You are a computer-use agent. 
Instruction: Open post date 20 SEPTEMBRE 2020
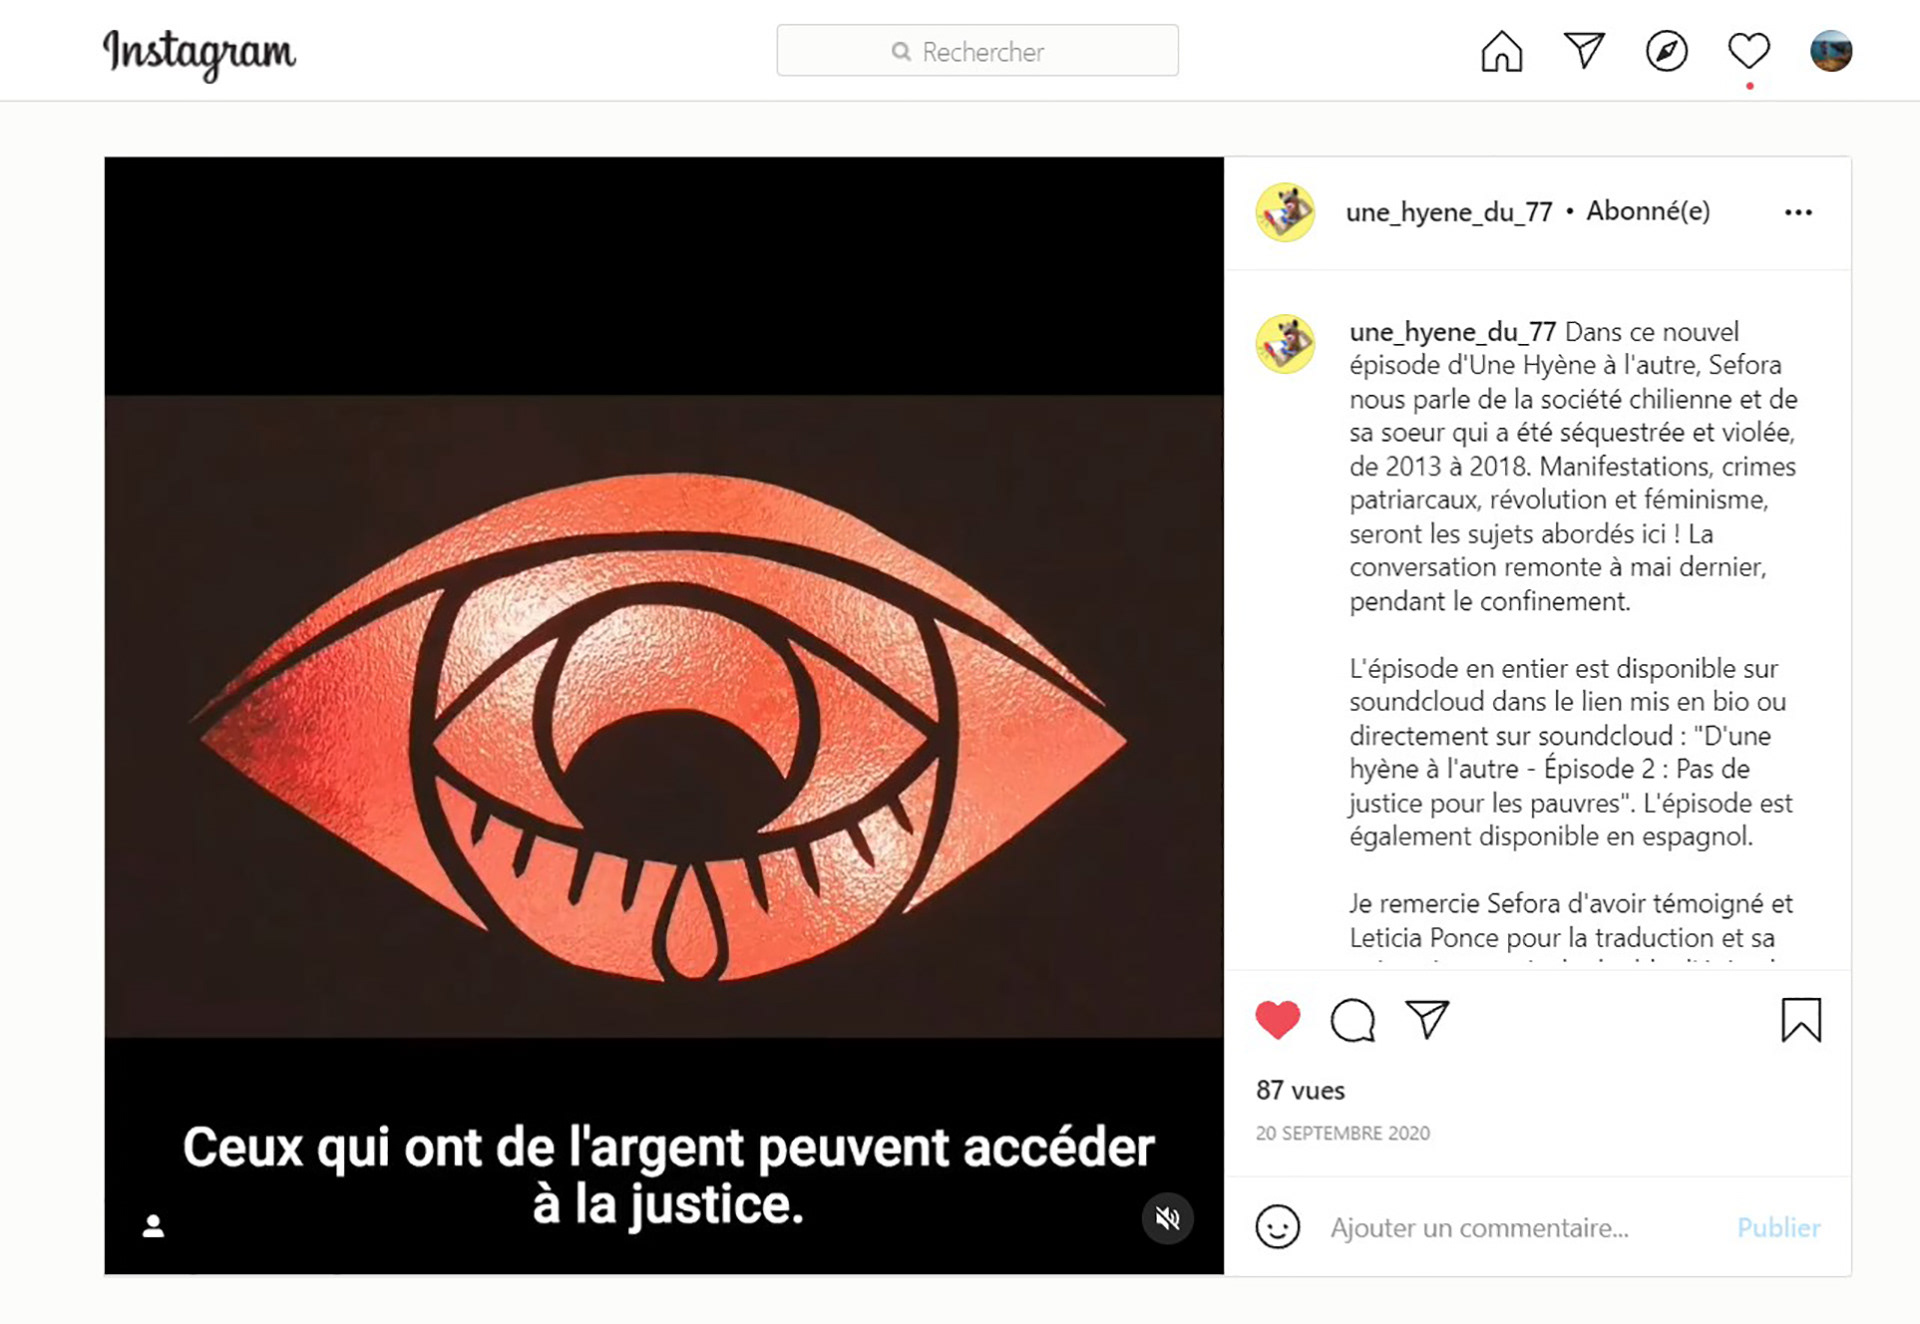point(1342,1133)
